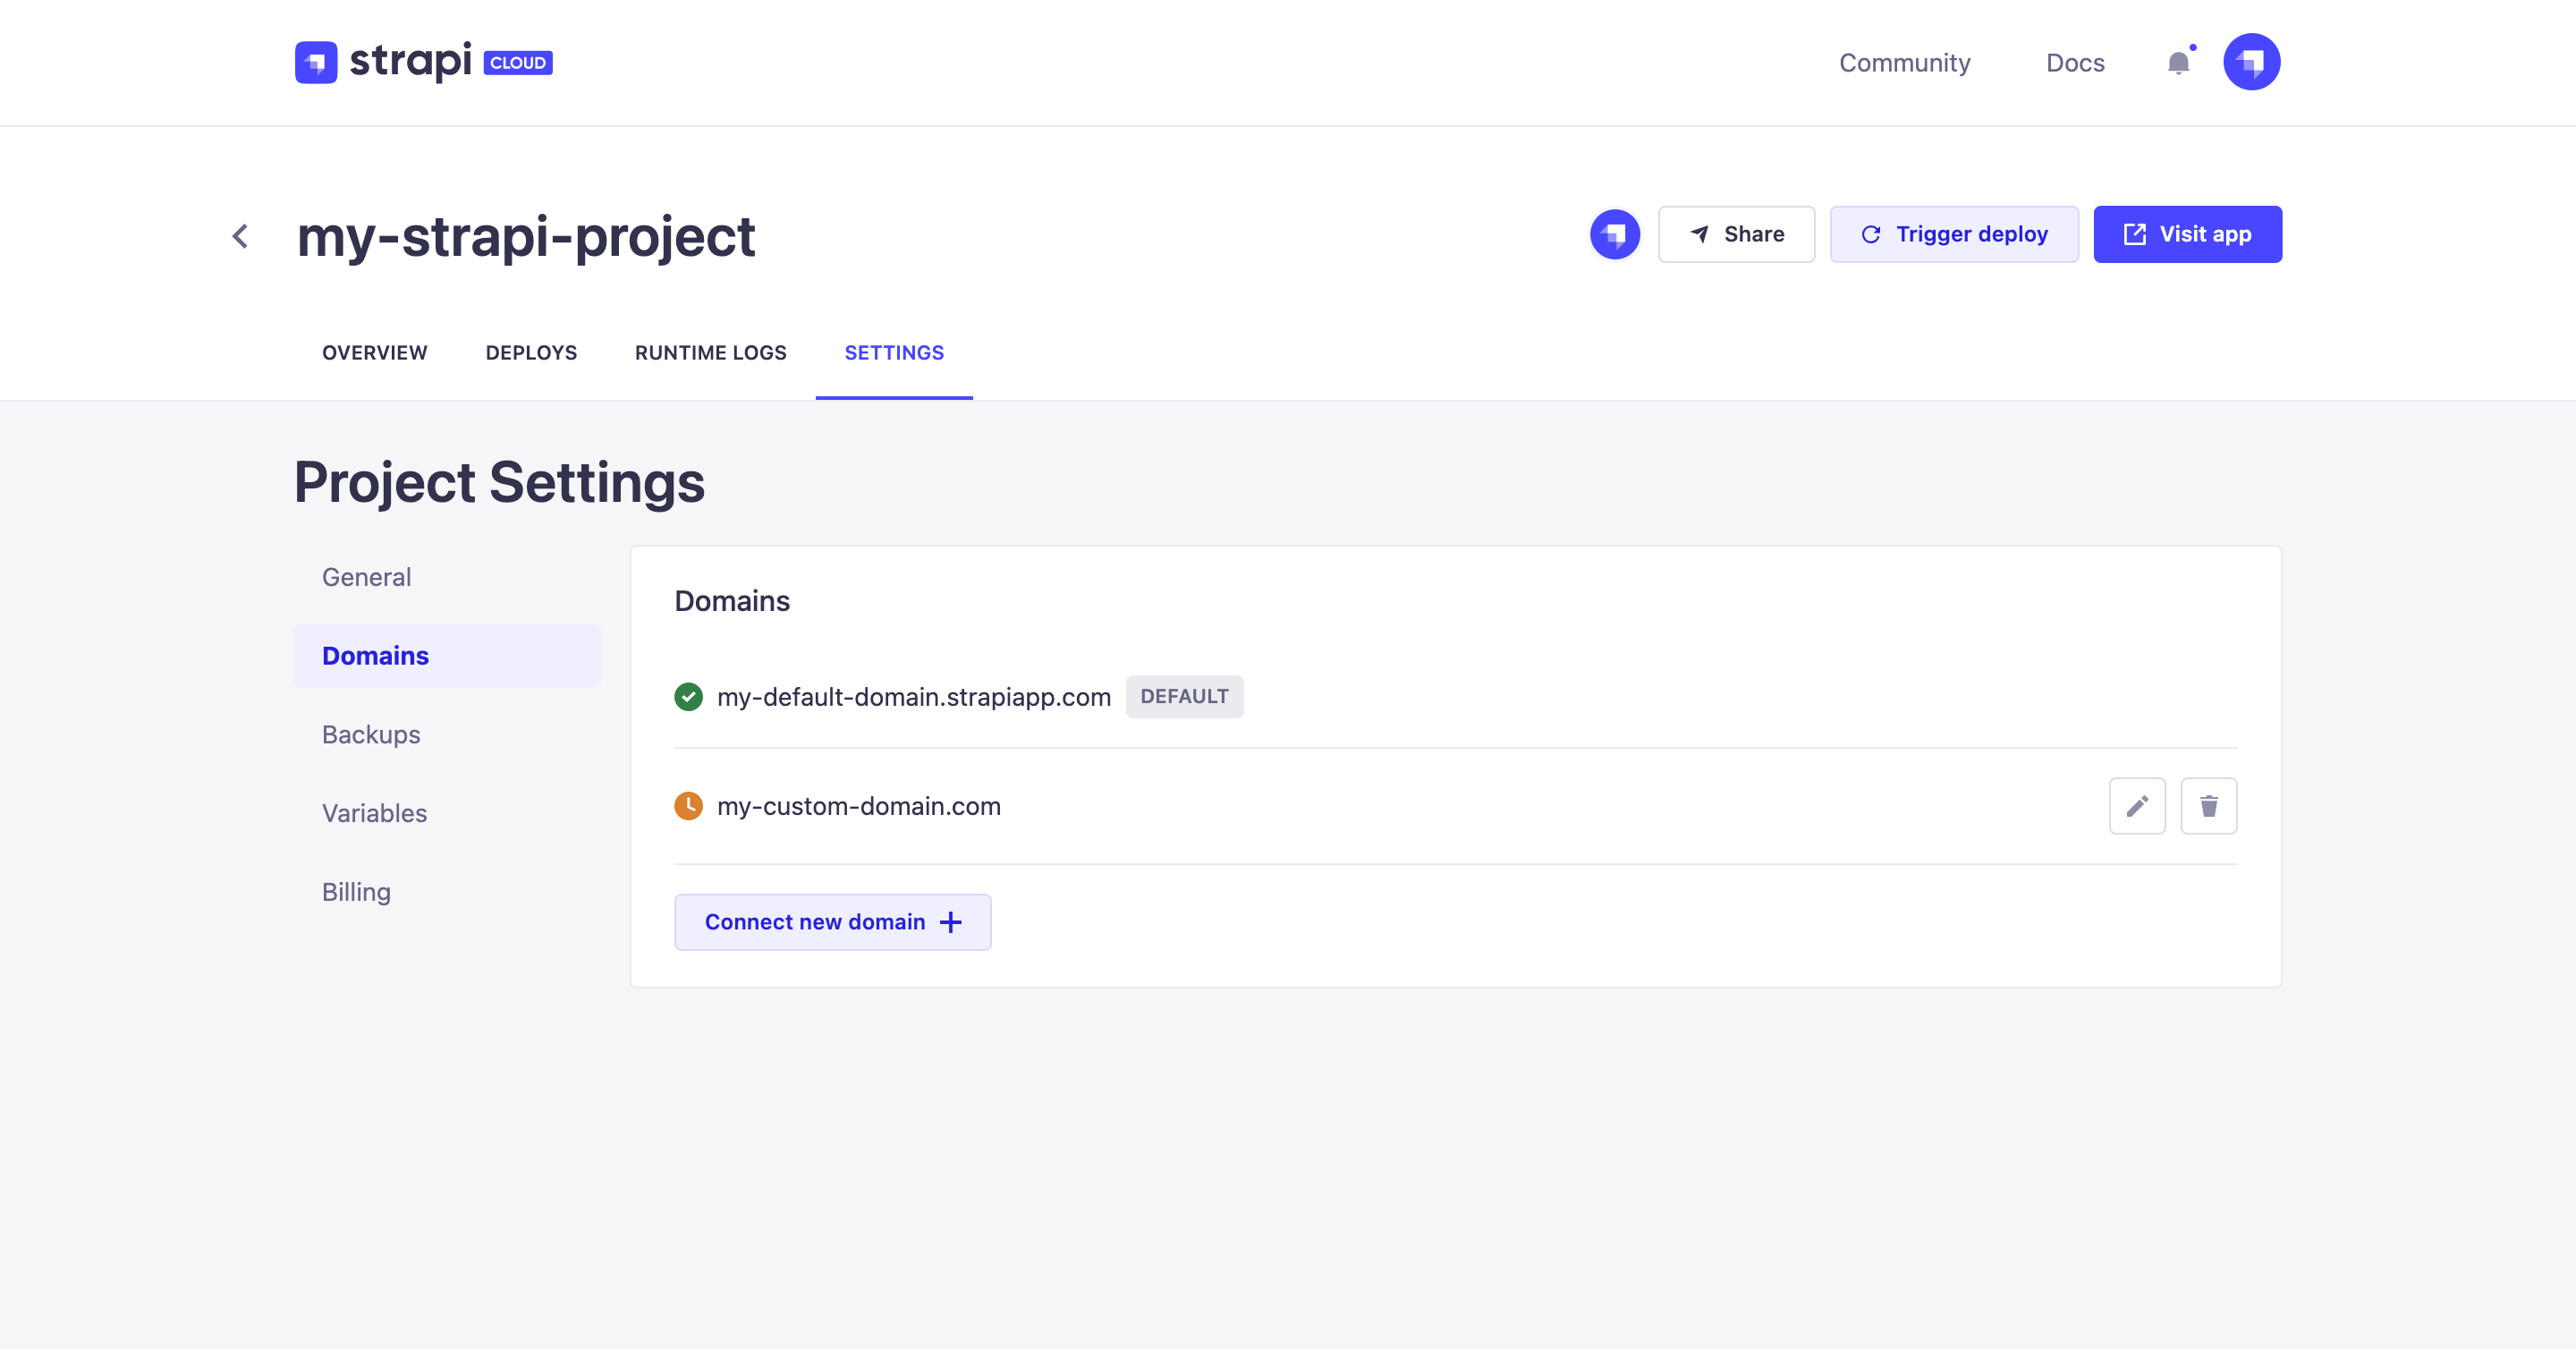2576x1349 pixels.
Task: Open Variables settings in the sidebar
Action: pos(374,813)
